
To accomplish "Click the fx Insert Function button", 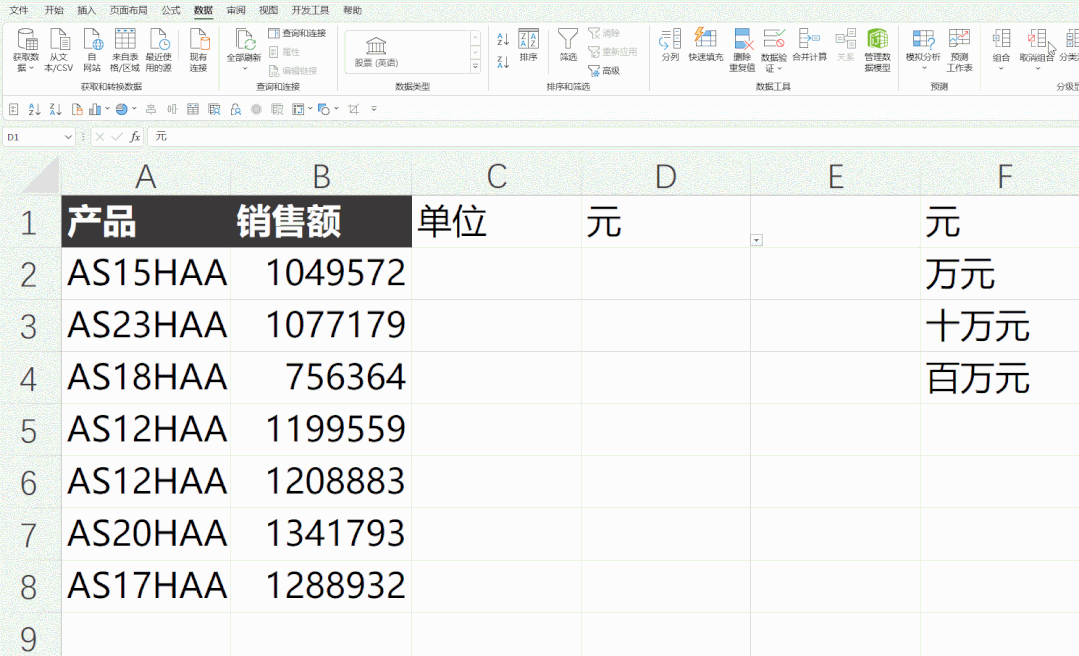I will (136, 137).
